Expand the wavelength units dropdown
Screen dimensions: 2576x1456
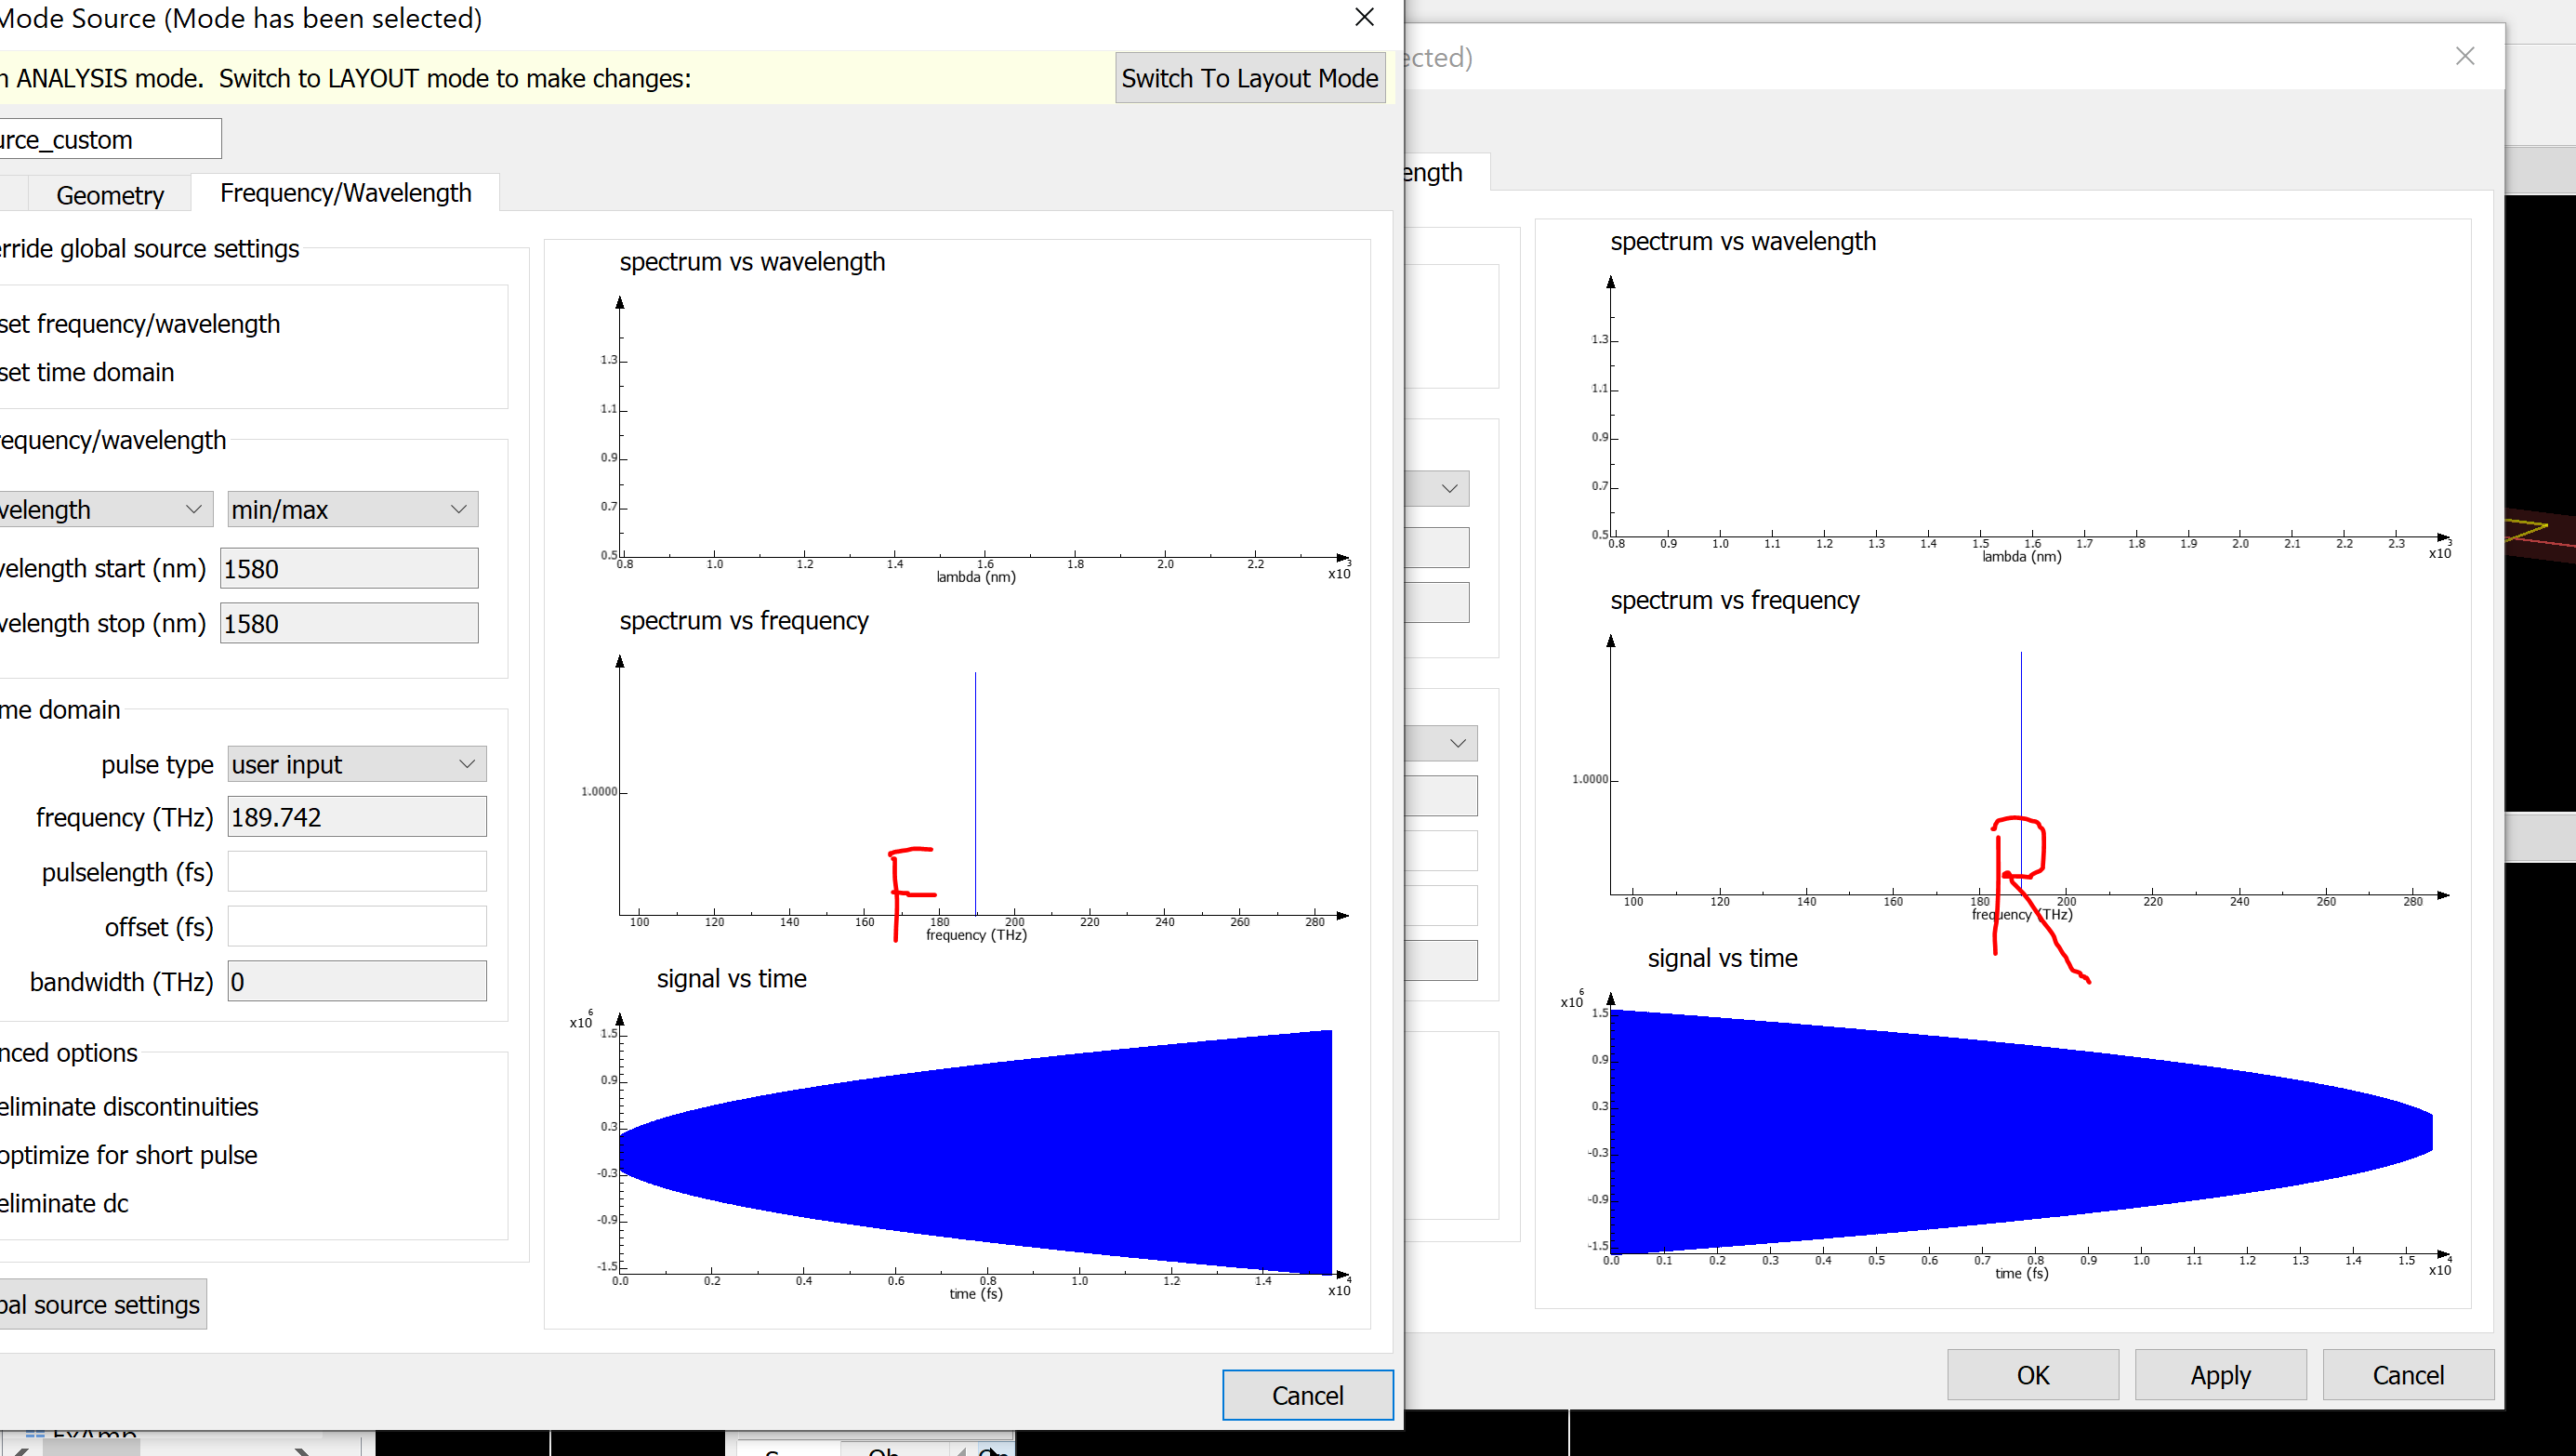coord(104,510)
